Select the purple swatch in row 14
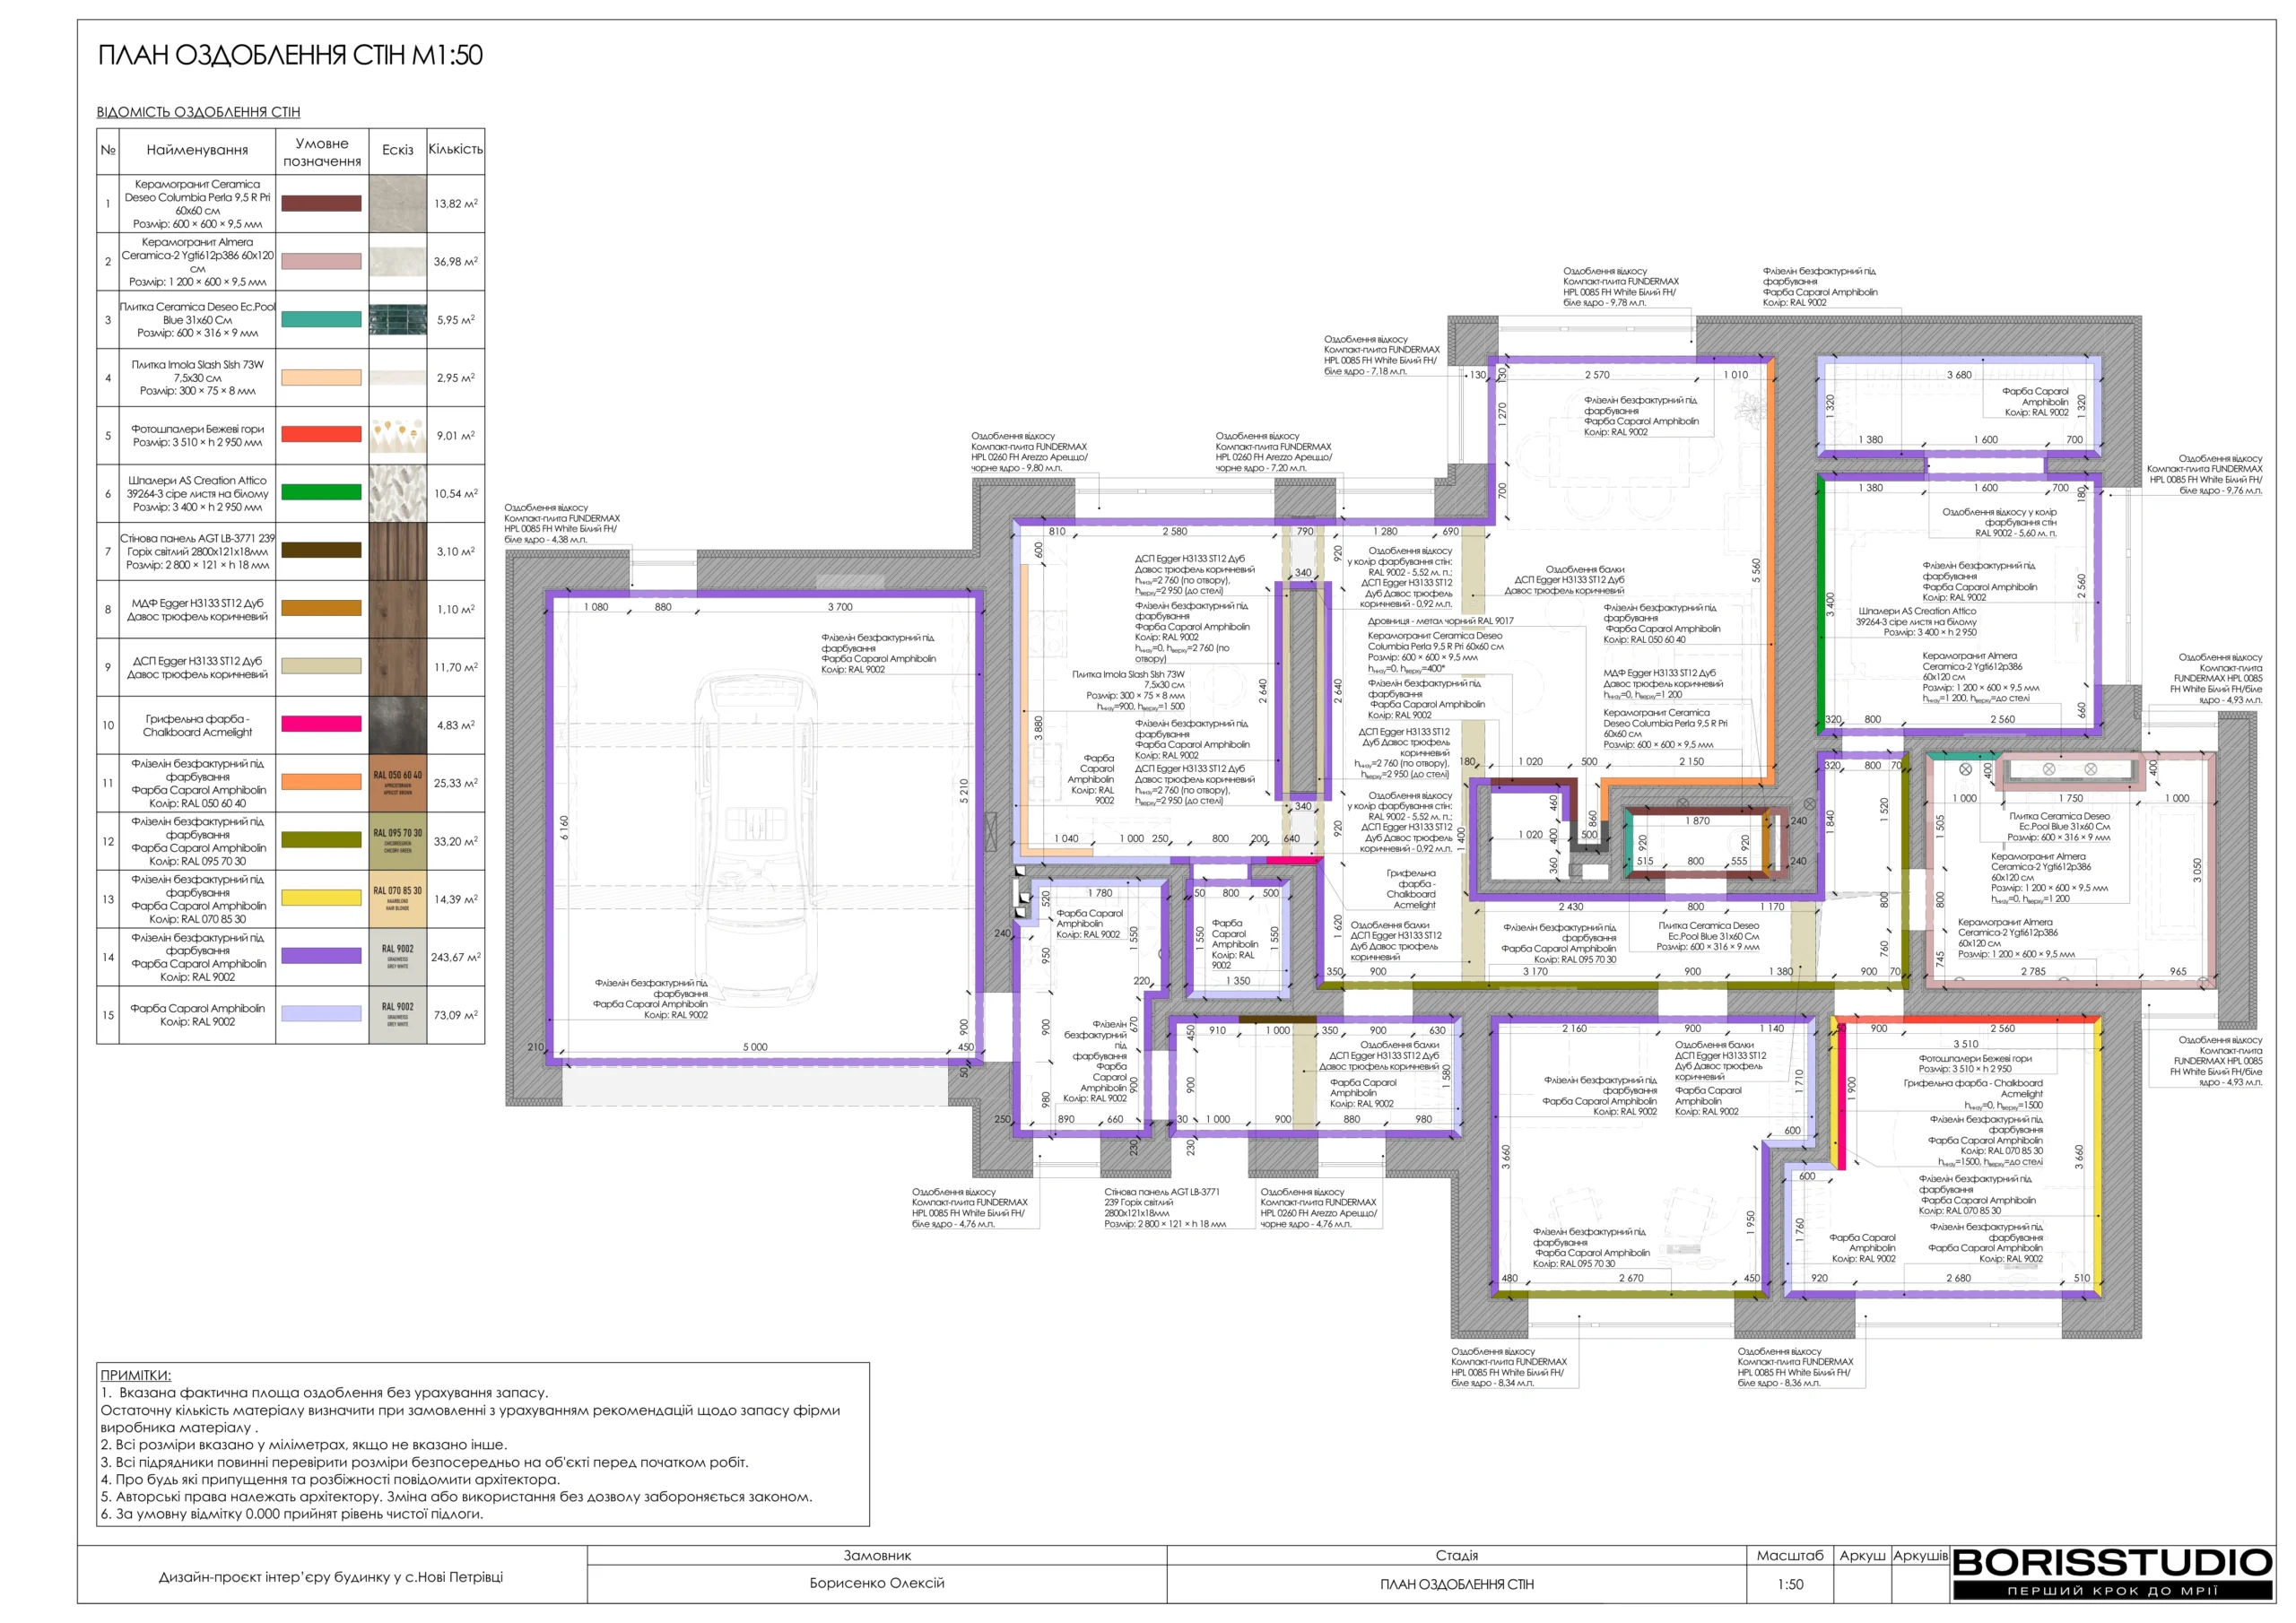2296x1623 pixels. coord(321,957)
